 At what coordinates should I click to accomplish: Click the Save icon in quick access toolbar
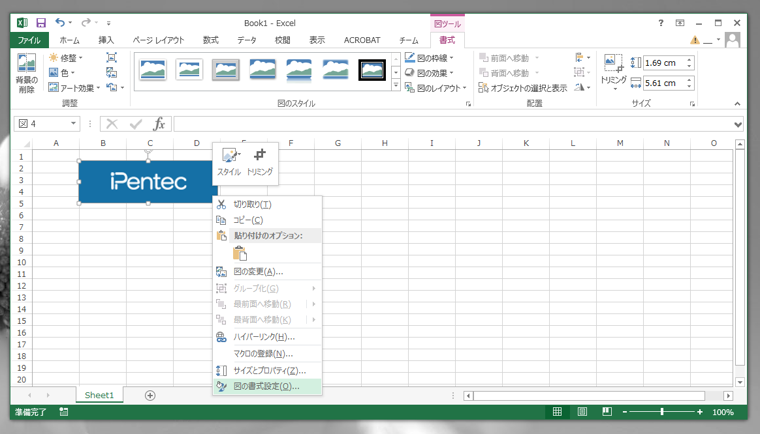pos(41,23)
